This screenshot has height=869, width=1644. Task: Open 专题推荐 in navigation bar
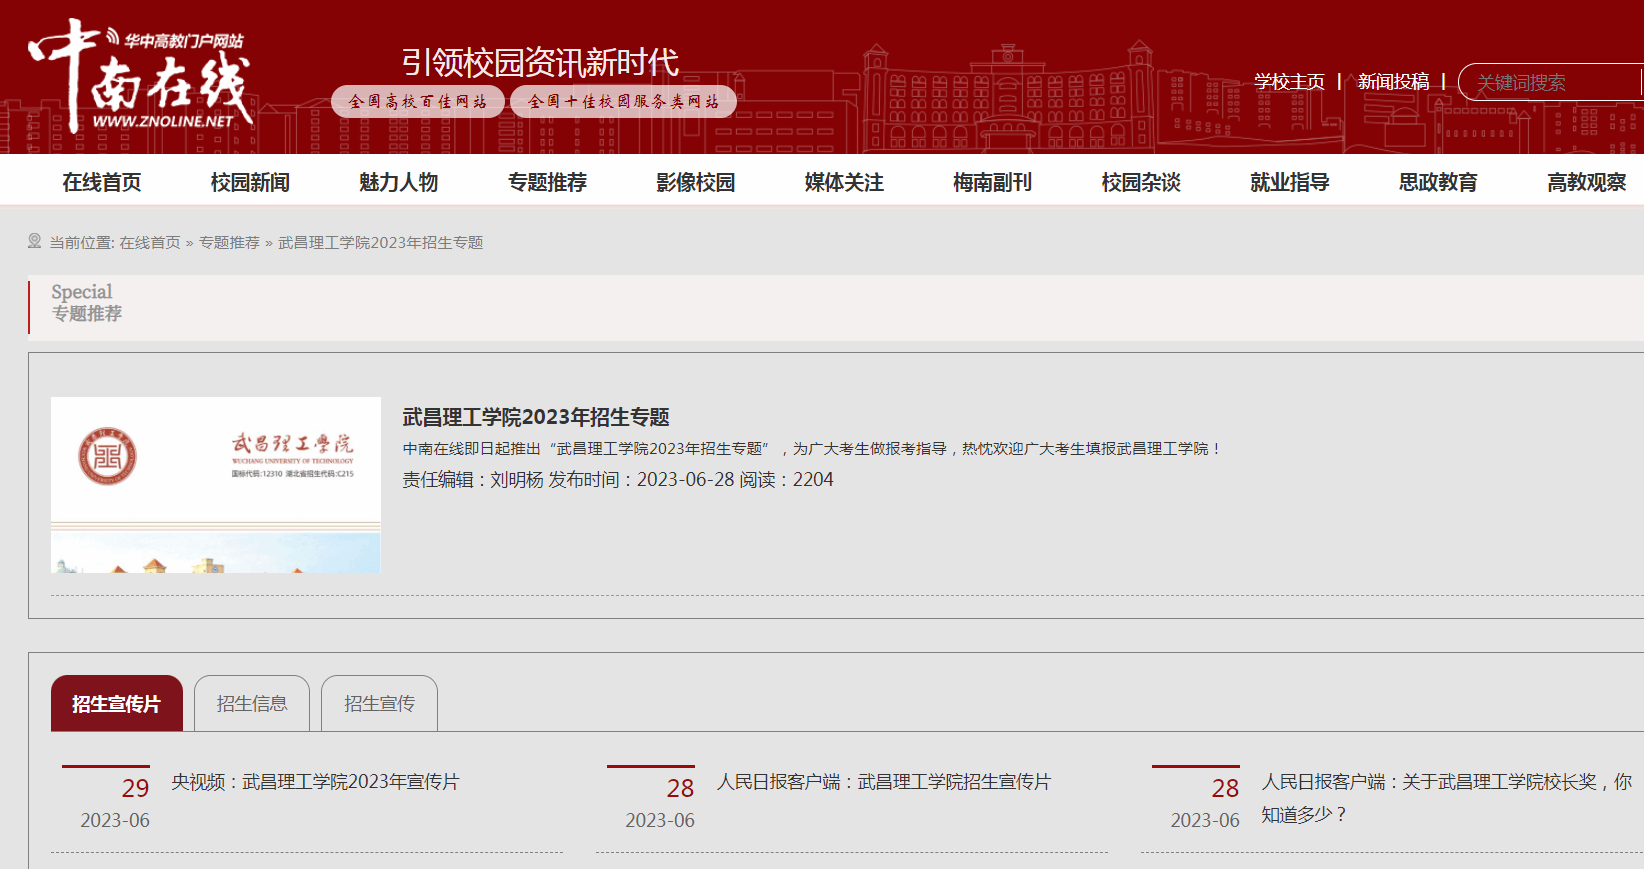pyautogui.click(x=547, y=182)
